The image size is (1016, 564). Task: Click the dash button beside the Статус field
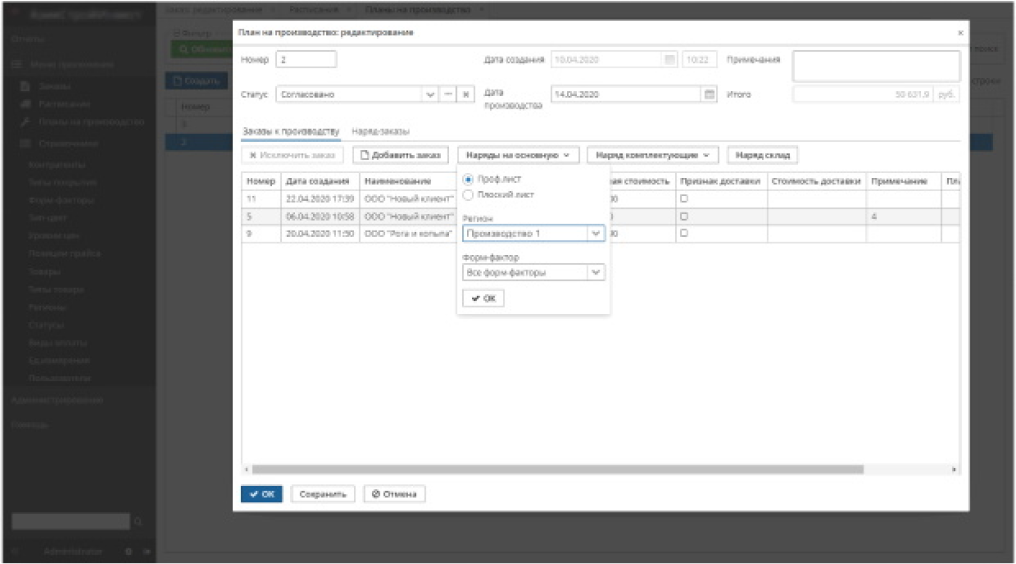(x=448, y=94)
